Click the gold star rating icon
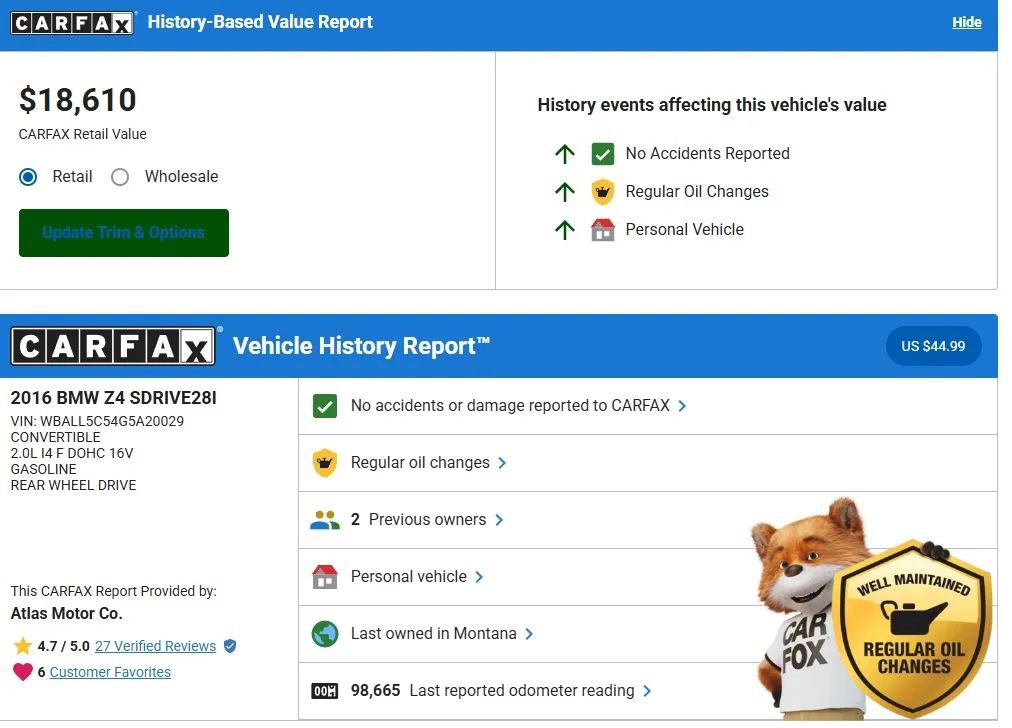Image resolution: width=1012 pixels, height=728 pixels. pos(23,645)
